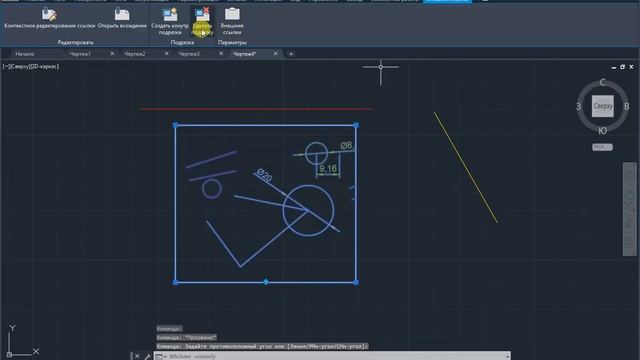Image resolution: width=640 pixels, height=360 pixels.
Task: Click the bottom-left clip boundary grip
Action: 176,282
